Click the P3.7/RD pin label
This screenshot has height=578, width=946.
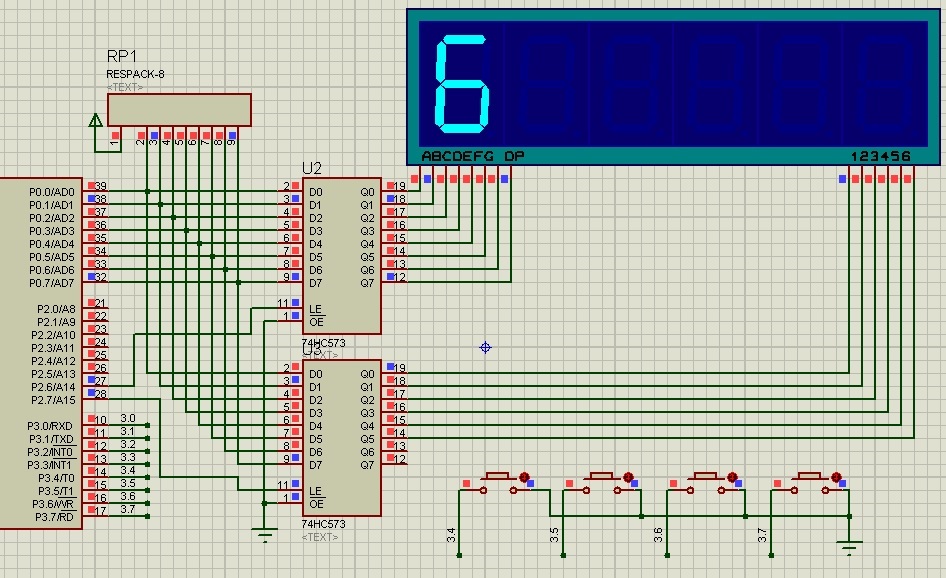pyautogui.click(x=51, y=517)
